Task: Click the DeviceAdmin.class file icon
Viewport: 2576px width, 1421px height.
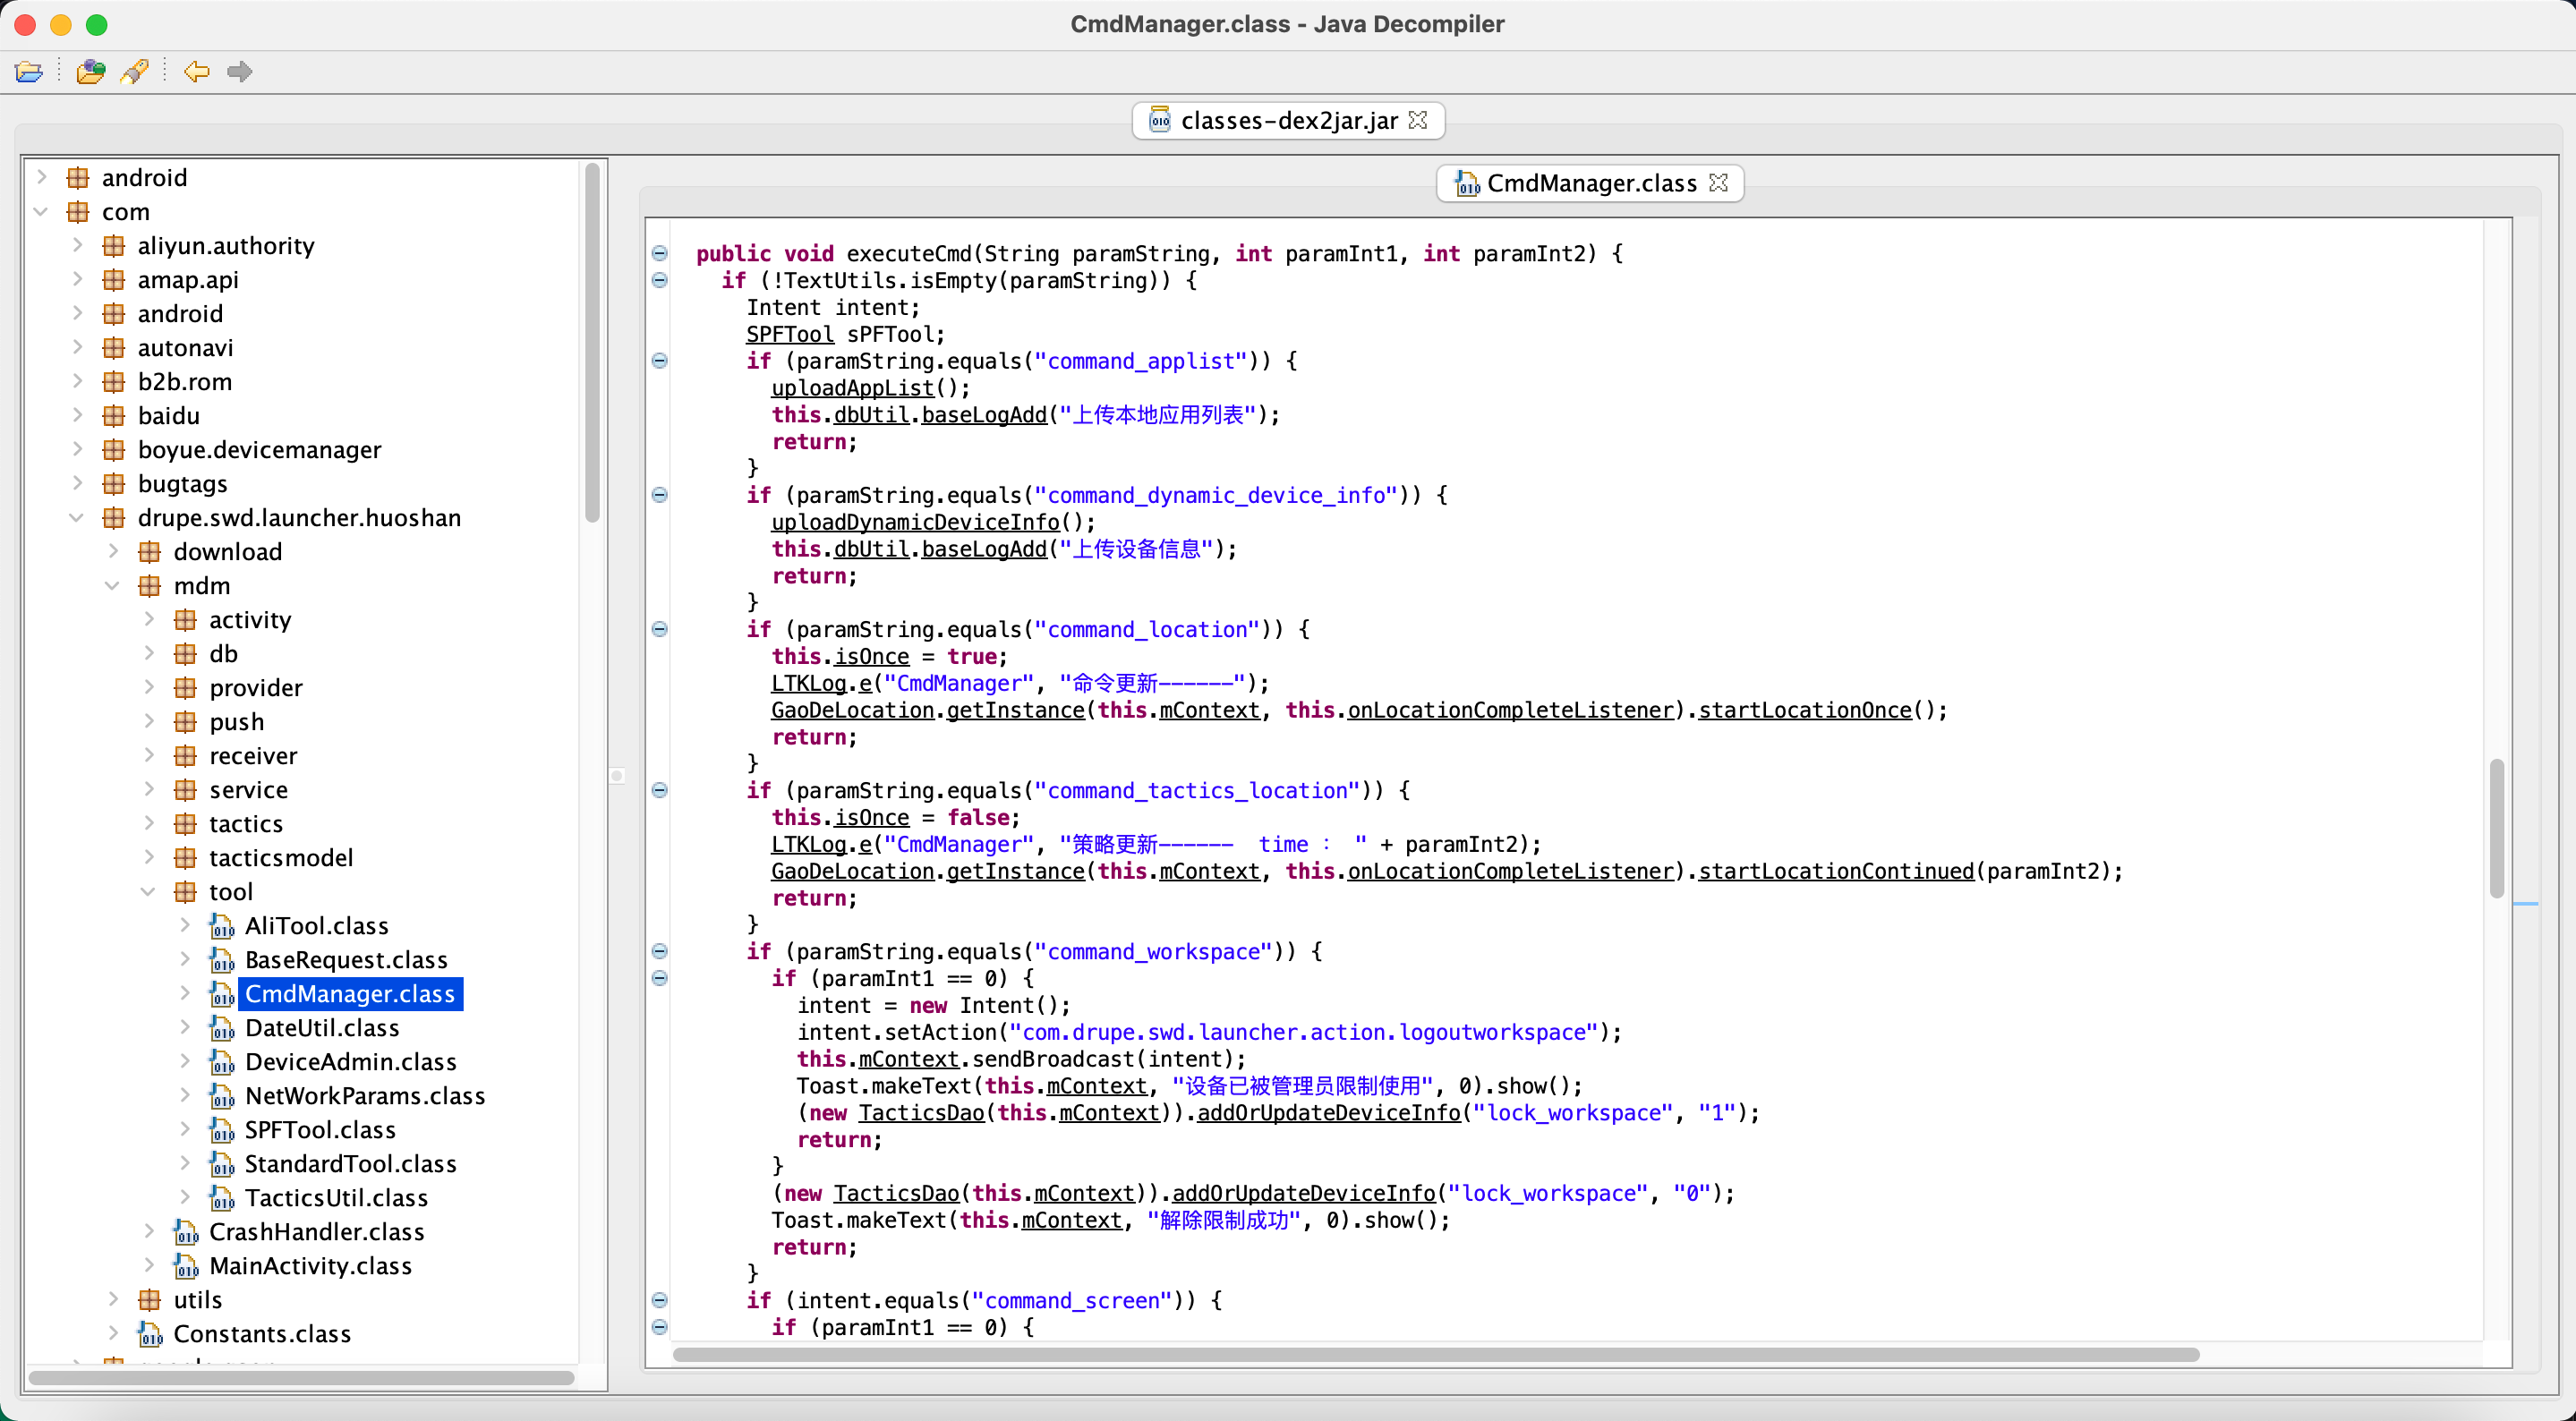Action: pos(222,1062)
